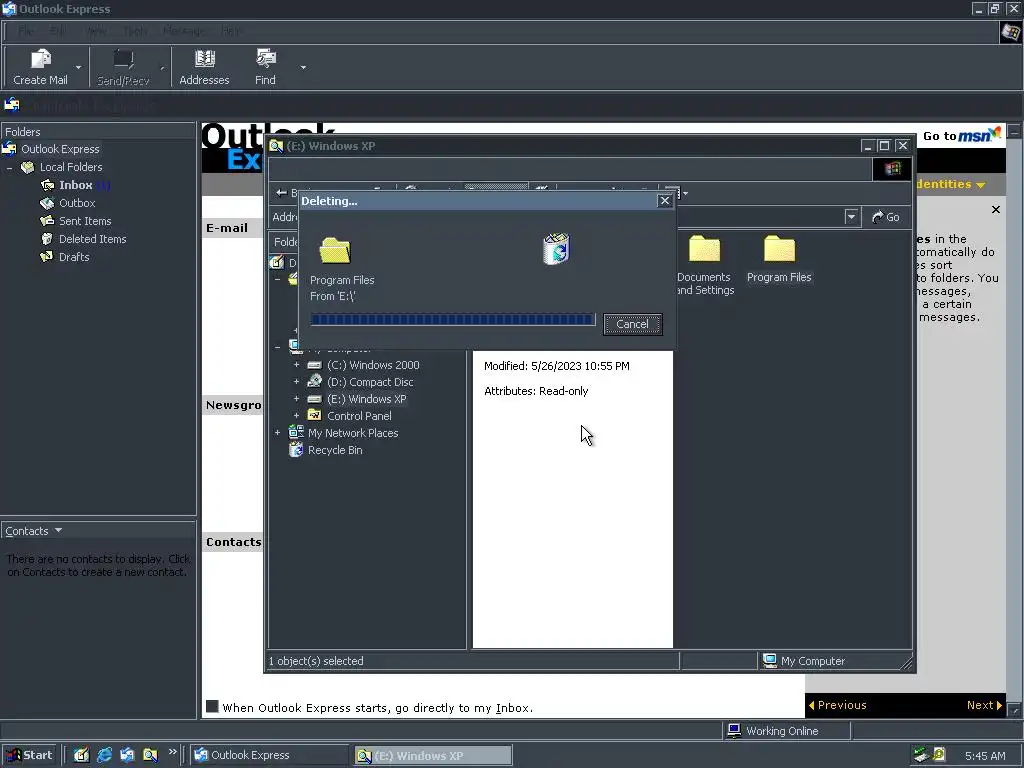Image resolution: width=1024 pixels, height=768 pixels.
Task: Switch to Outlook Express taskbar button
Action: 269,755
